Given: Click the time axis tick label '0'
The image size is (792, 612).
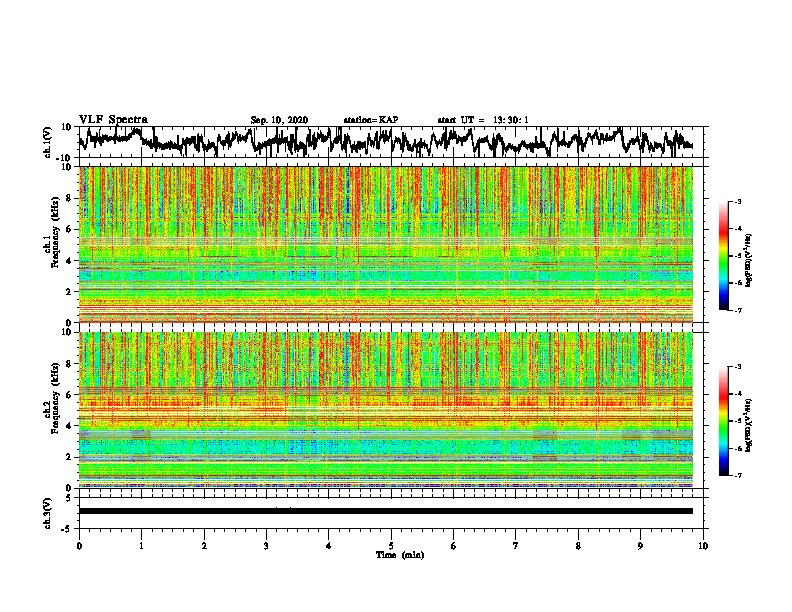Looking at the screenshot, I should tap(79, 546).
